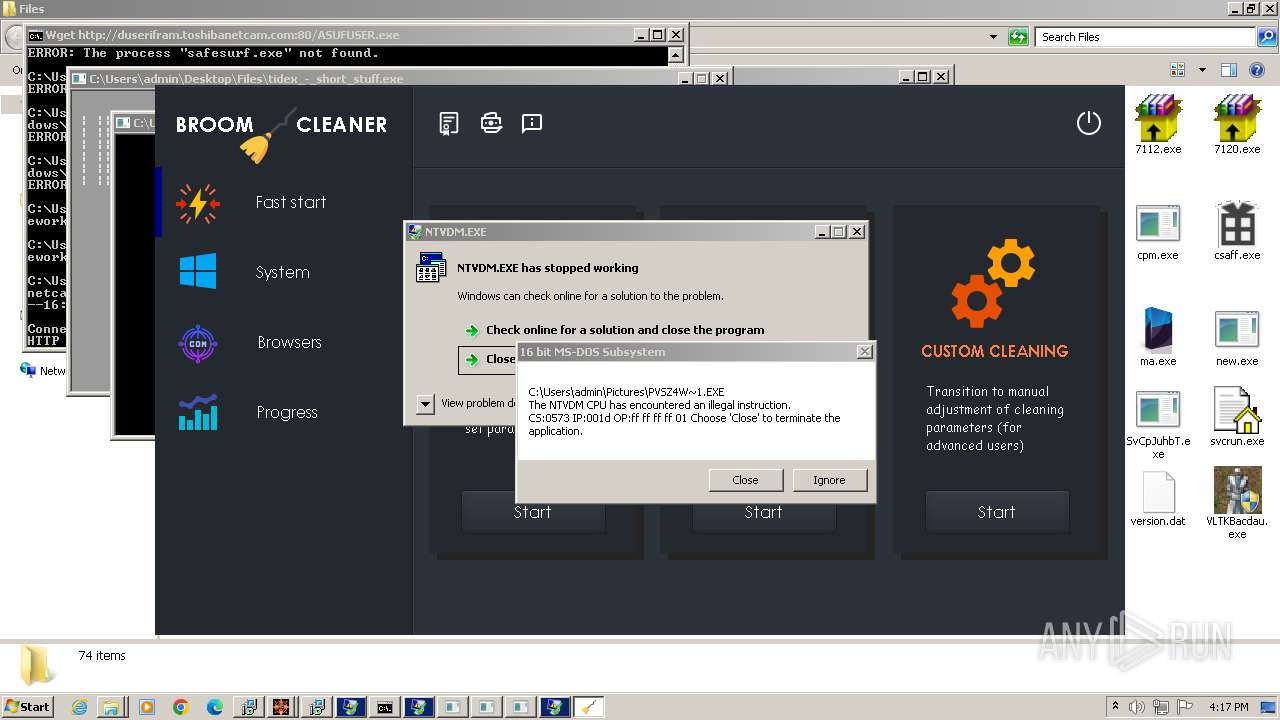Open Windows Media Player from taskbar

pos(147,707)
